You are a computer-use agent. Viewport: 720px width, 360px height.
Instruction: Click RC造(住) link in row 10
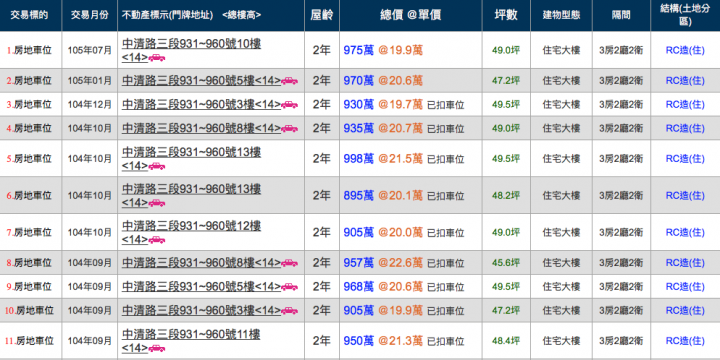pyautogui.click(x=685, y=310)
